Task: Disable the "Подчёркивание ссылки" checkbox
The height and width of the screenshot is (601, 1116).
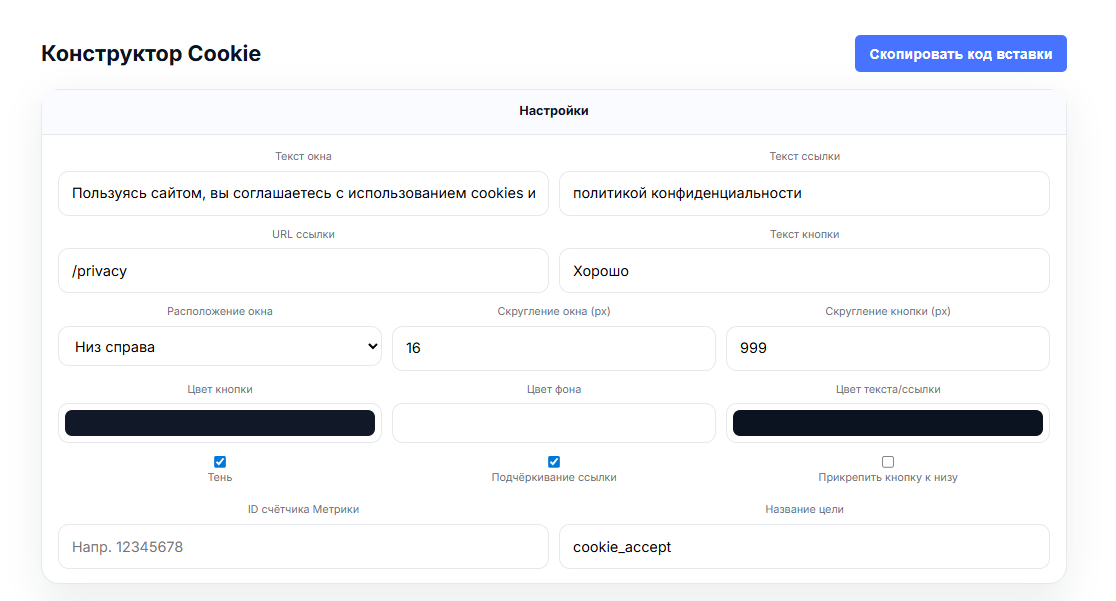Action: tap(554, 462)
